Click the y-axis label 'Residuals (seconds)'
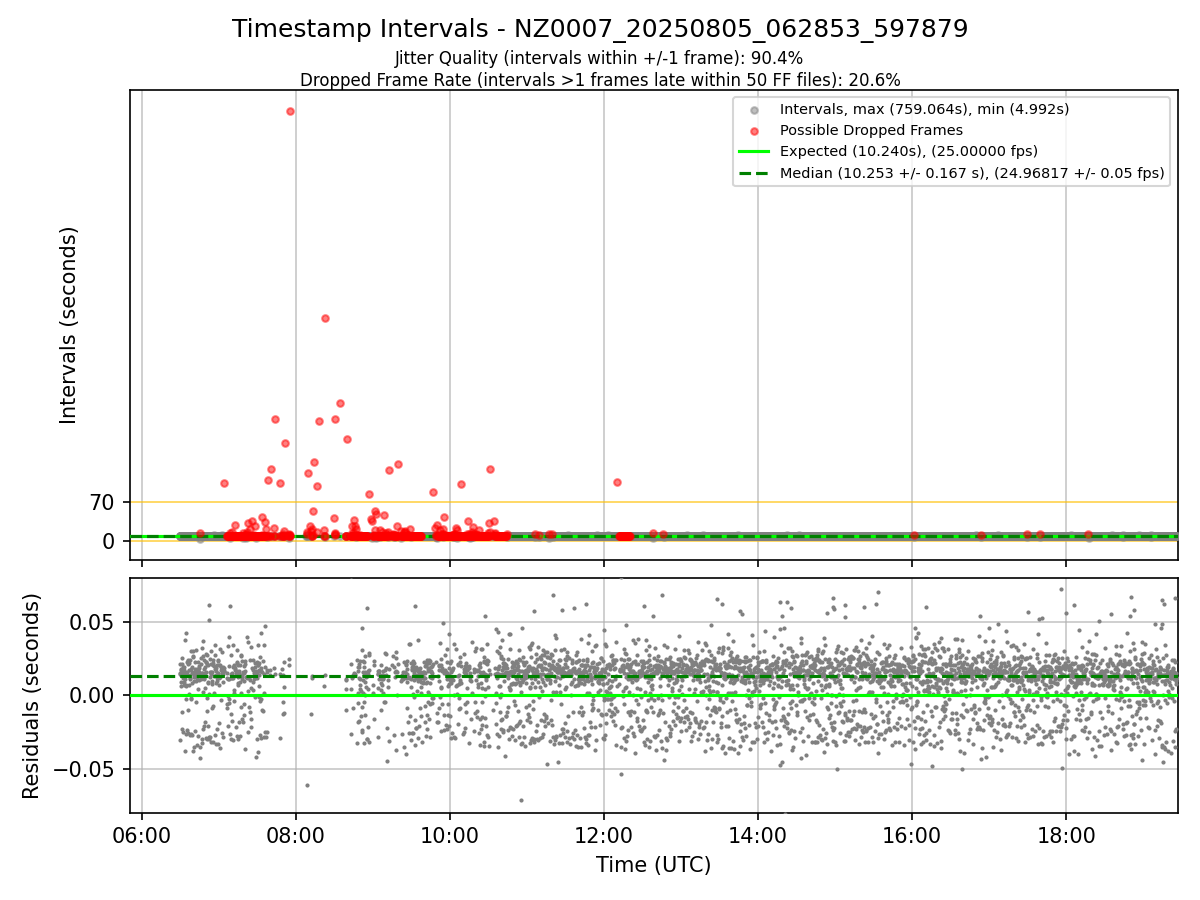Image resolution: width=1200 pixels, height=900 pixels. [x=32, y=696]
